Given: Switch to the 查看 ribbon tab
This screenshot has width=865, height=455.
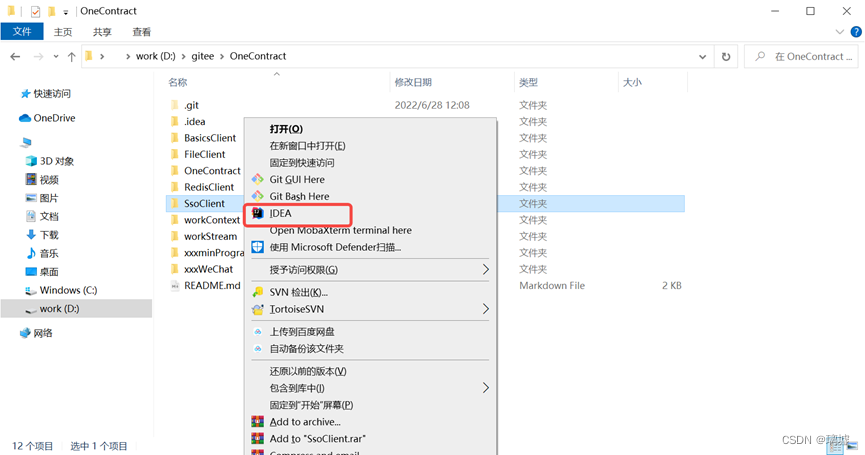Looking at the screenshot, I should [142, 32].
